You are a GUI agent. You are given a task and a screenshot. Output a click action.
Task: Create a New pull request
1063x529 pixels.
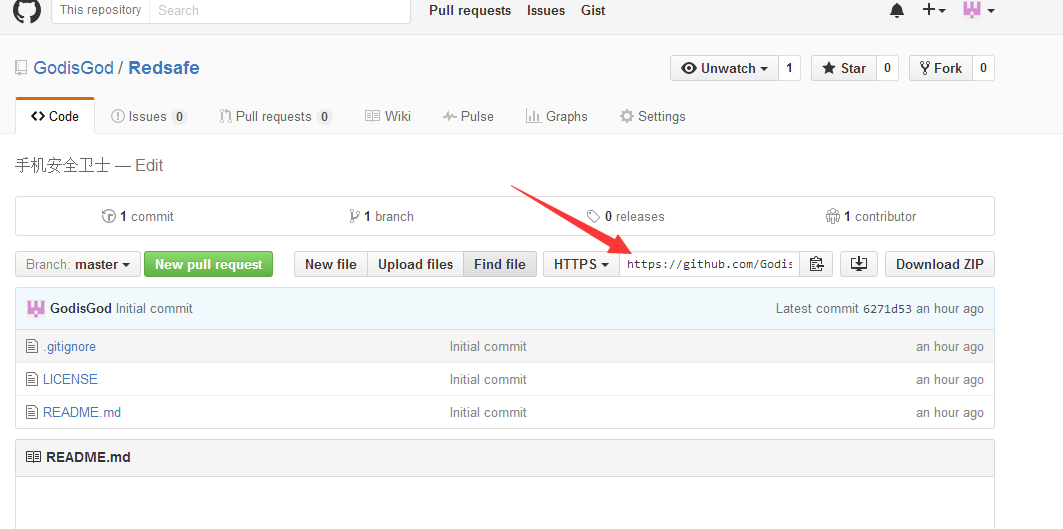[x=209, y=264]
